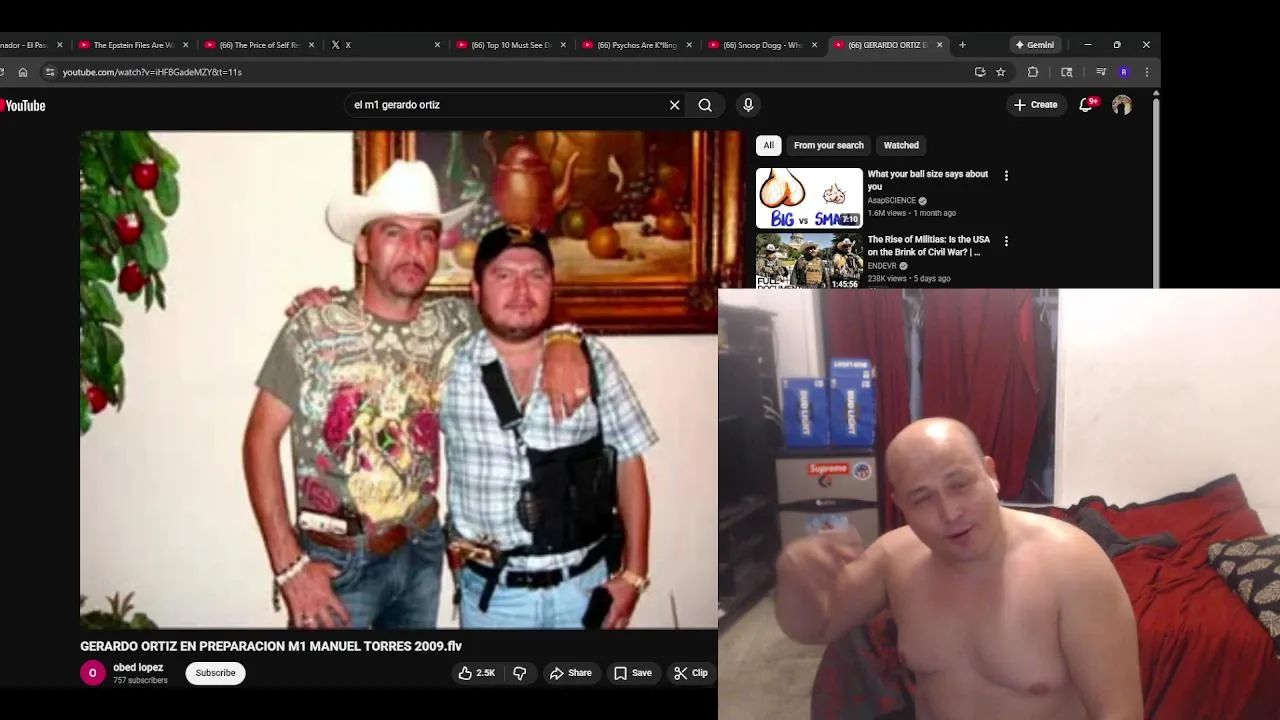Click the Chrome home icon
The height and width of the screenshot is (720, 1280).
click(x=23, y=72)
